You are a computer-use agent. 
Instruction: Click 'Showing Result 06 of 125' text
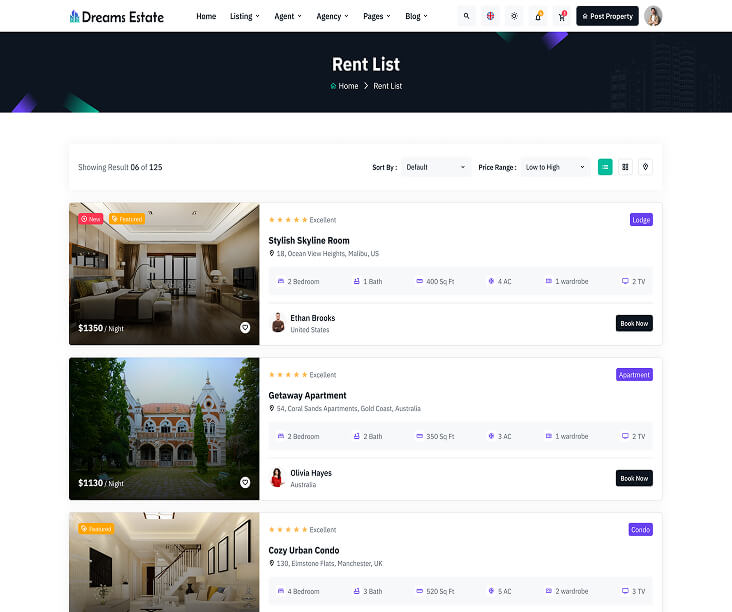120,167
